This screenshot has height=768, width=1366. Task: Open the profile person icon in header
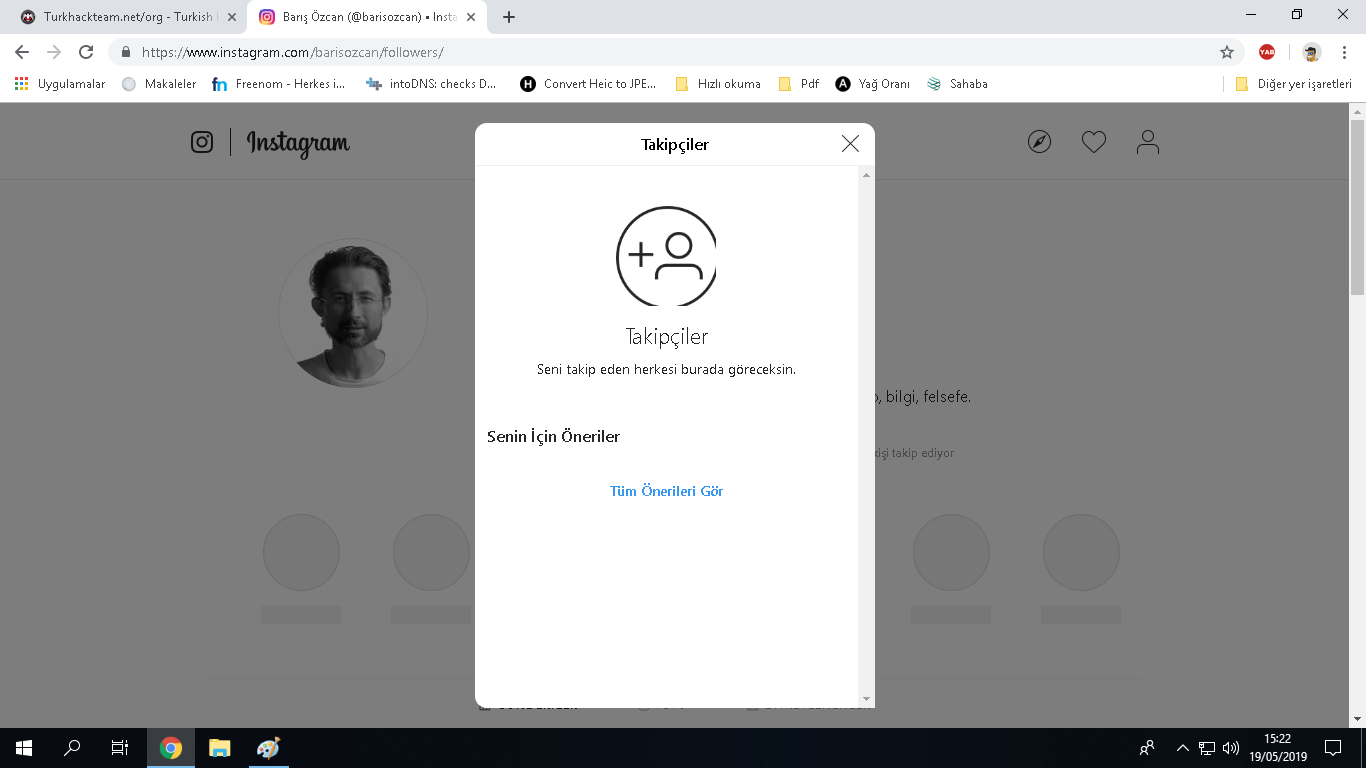click(x=1148, y=142)
